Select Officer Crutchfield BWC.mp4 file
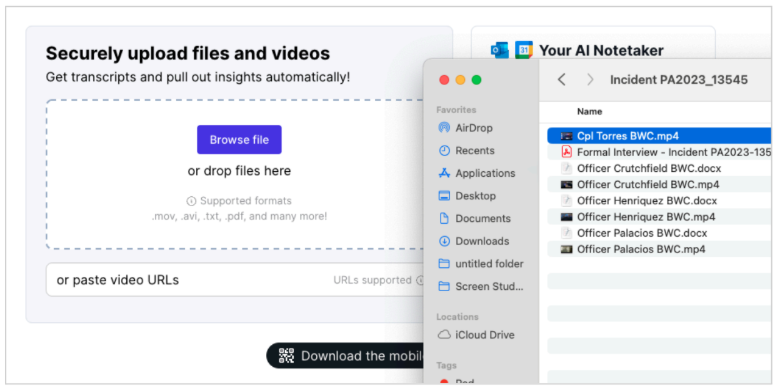 659,185
